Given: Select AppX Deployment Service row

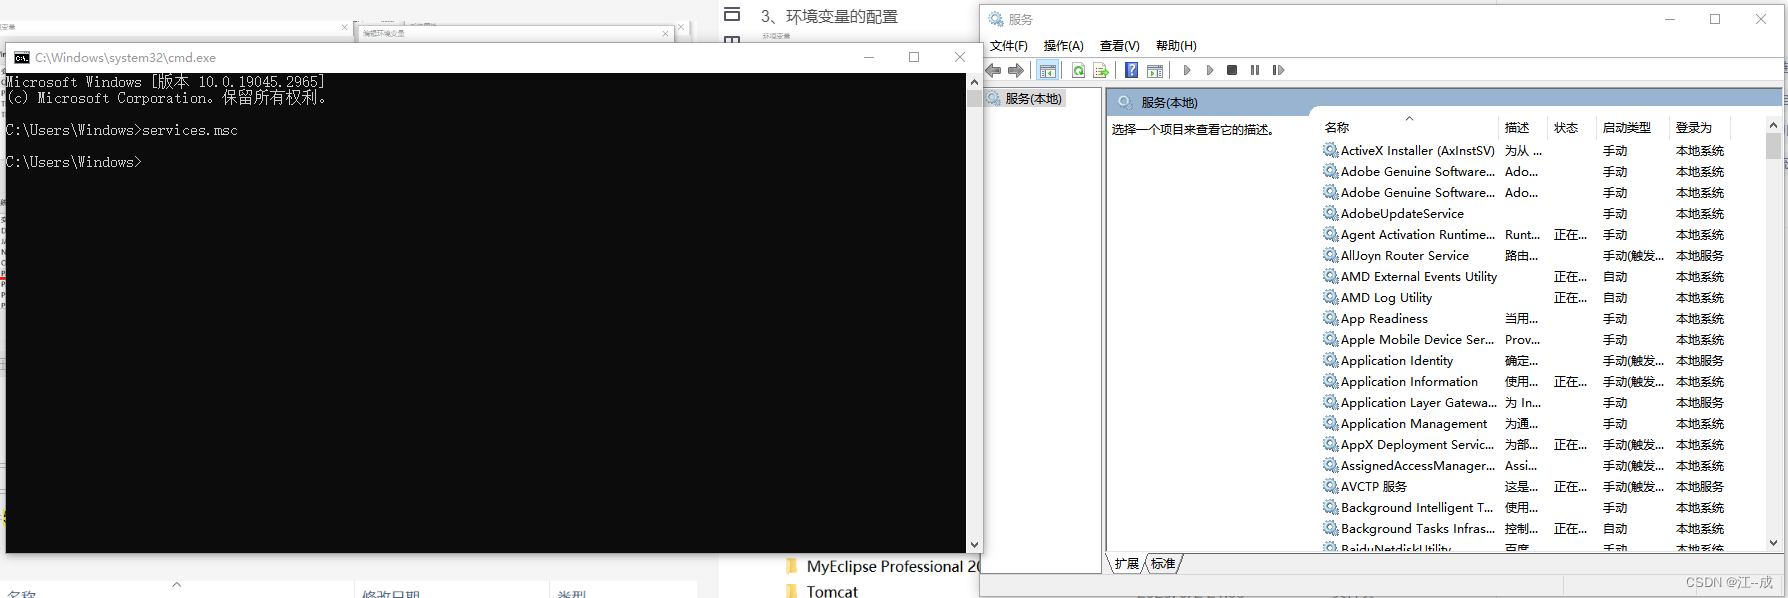Looking at the screenshot, I should [x=1524, y=444].
